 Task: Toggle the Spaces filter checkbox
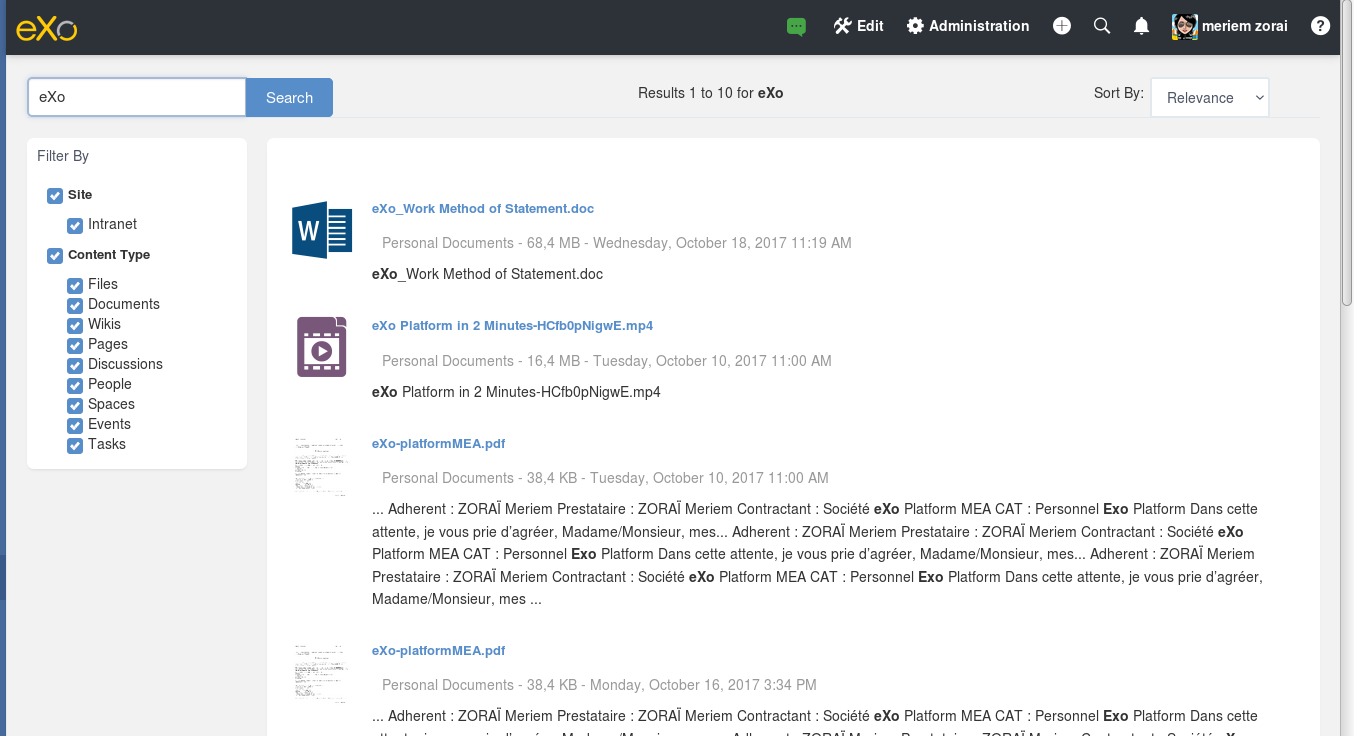pos(75,406)
